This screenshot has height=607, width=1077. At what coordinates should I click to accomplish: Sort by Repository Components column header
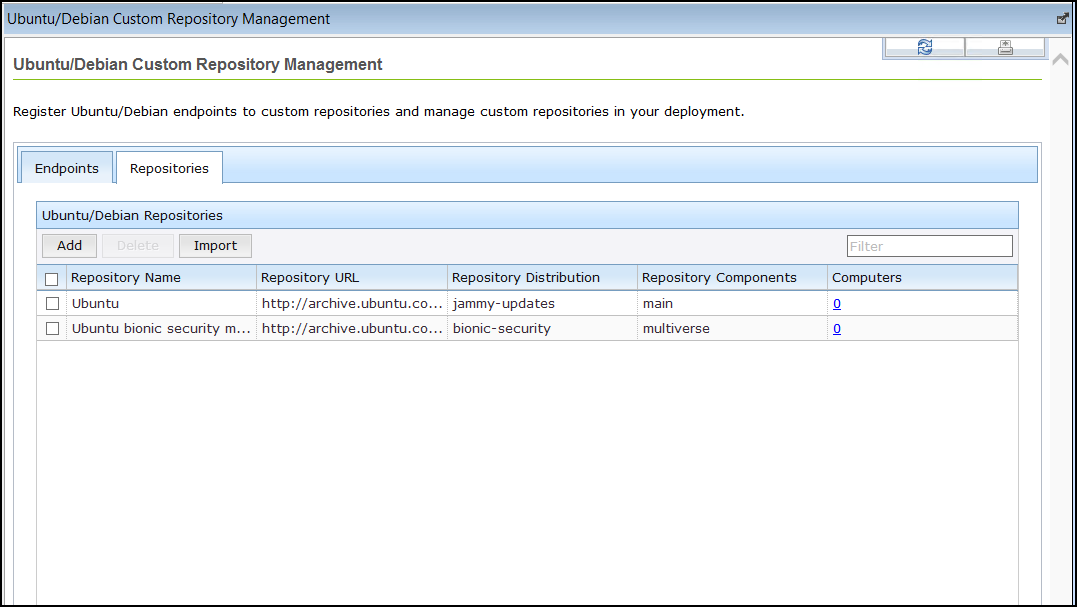tap(732, 277)
